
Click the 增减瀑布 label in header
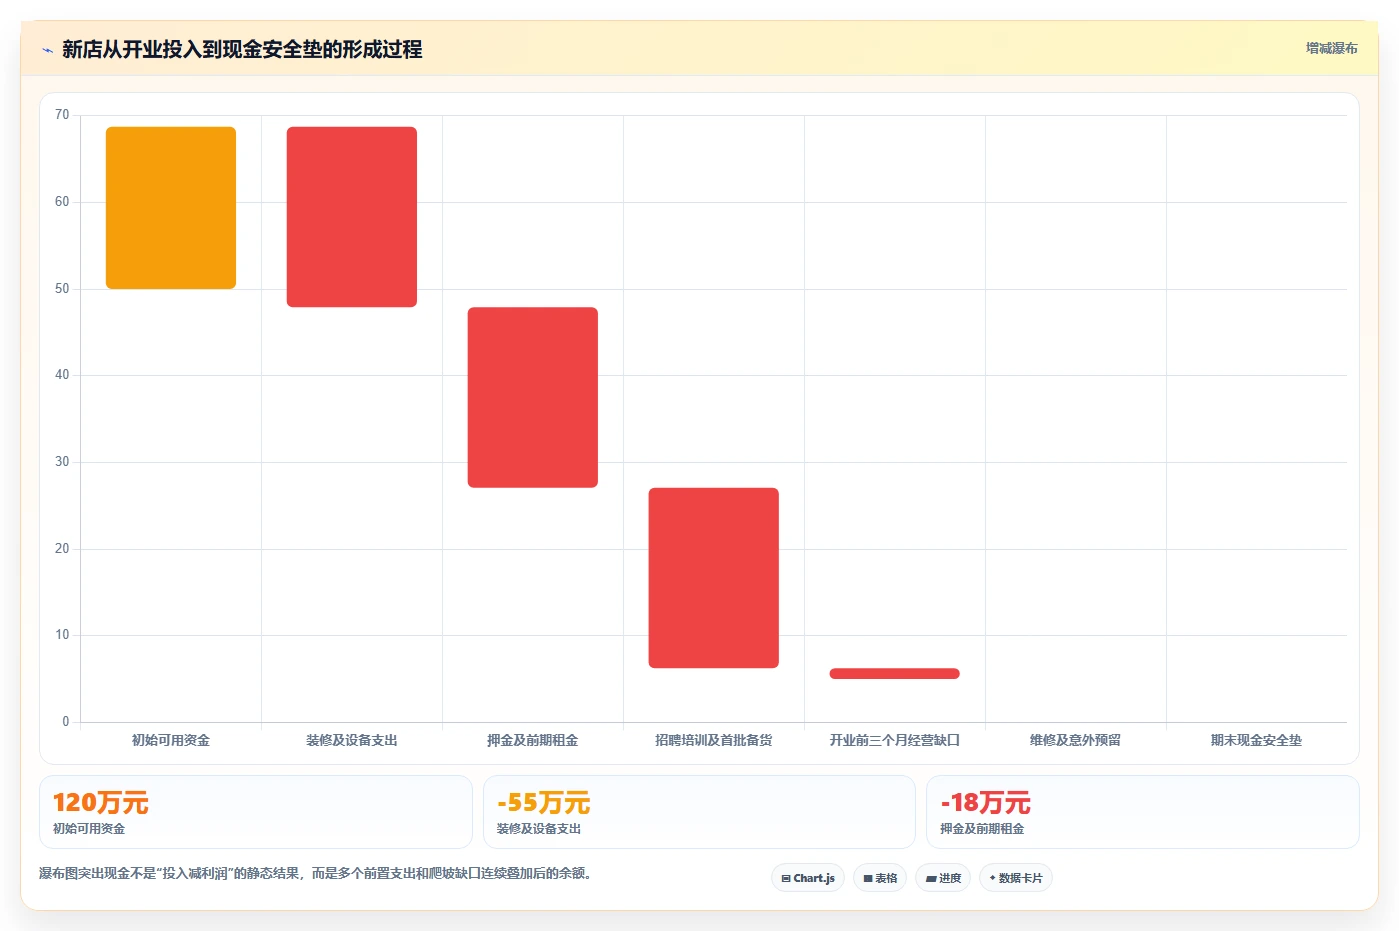1332,48
